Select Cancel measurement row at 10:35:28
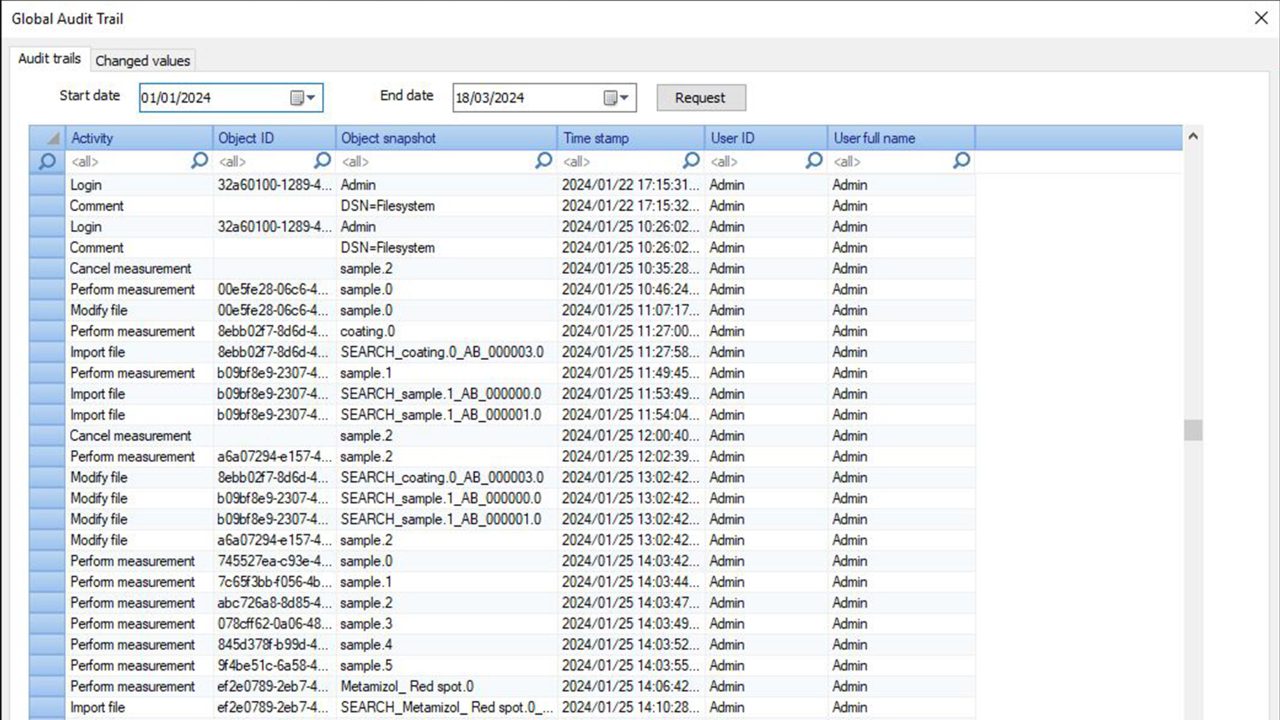 click(502, 269)
